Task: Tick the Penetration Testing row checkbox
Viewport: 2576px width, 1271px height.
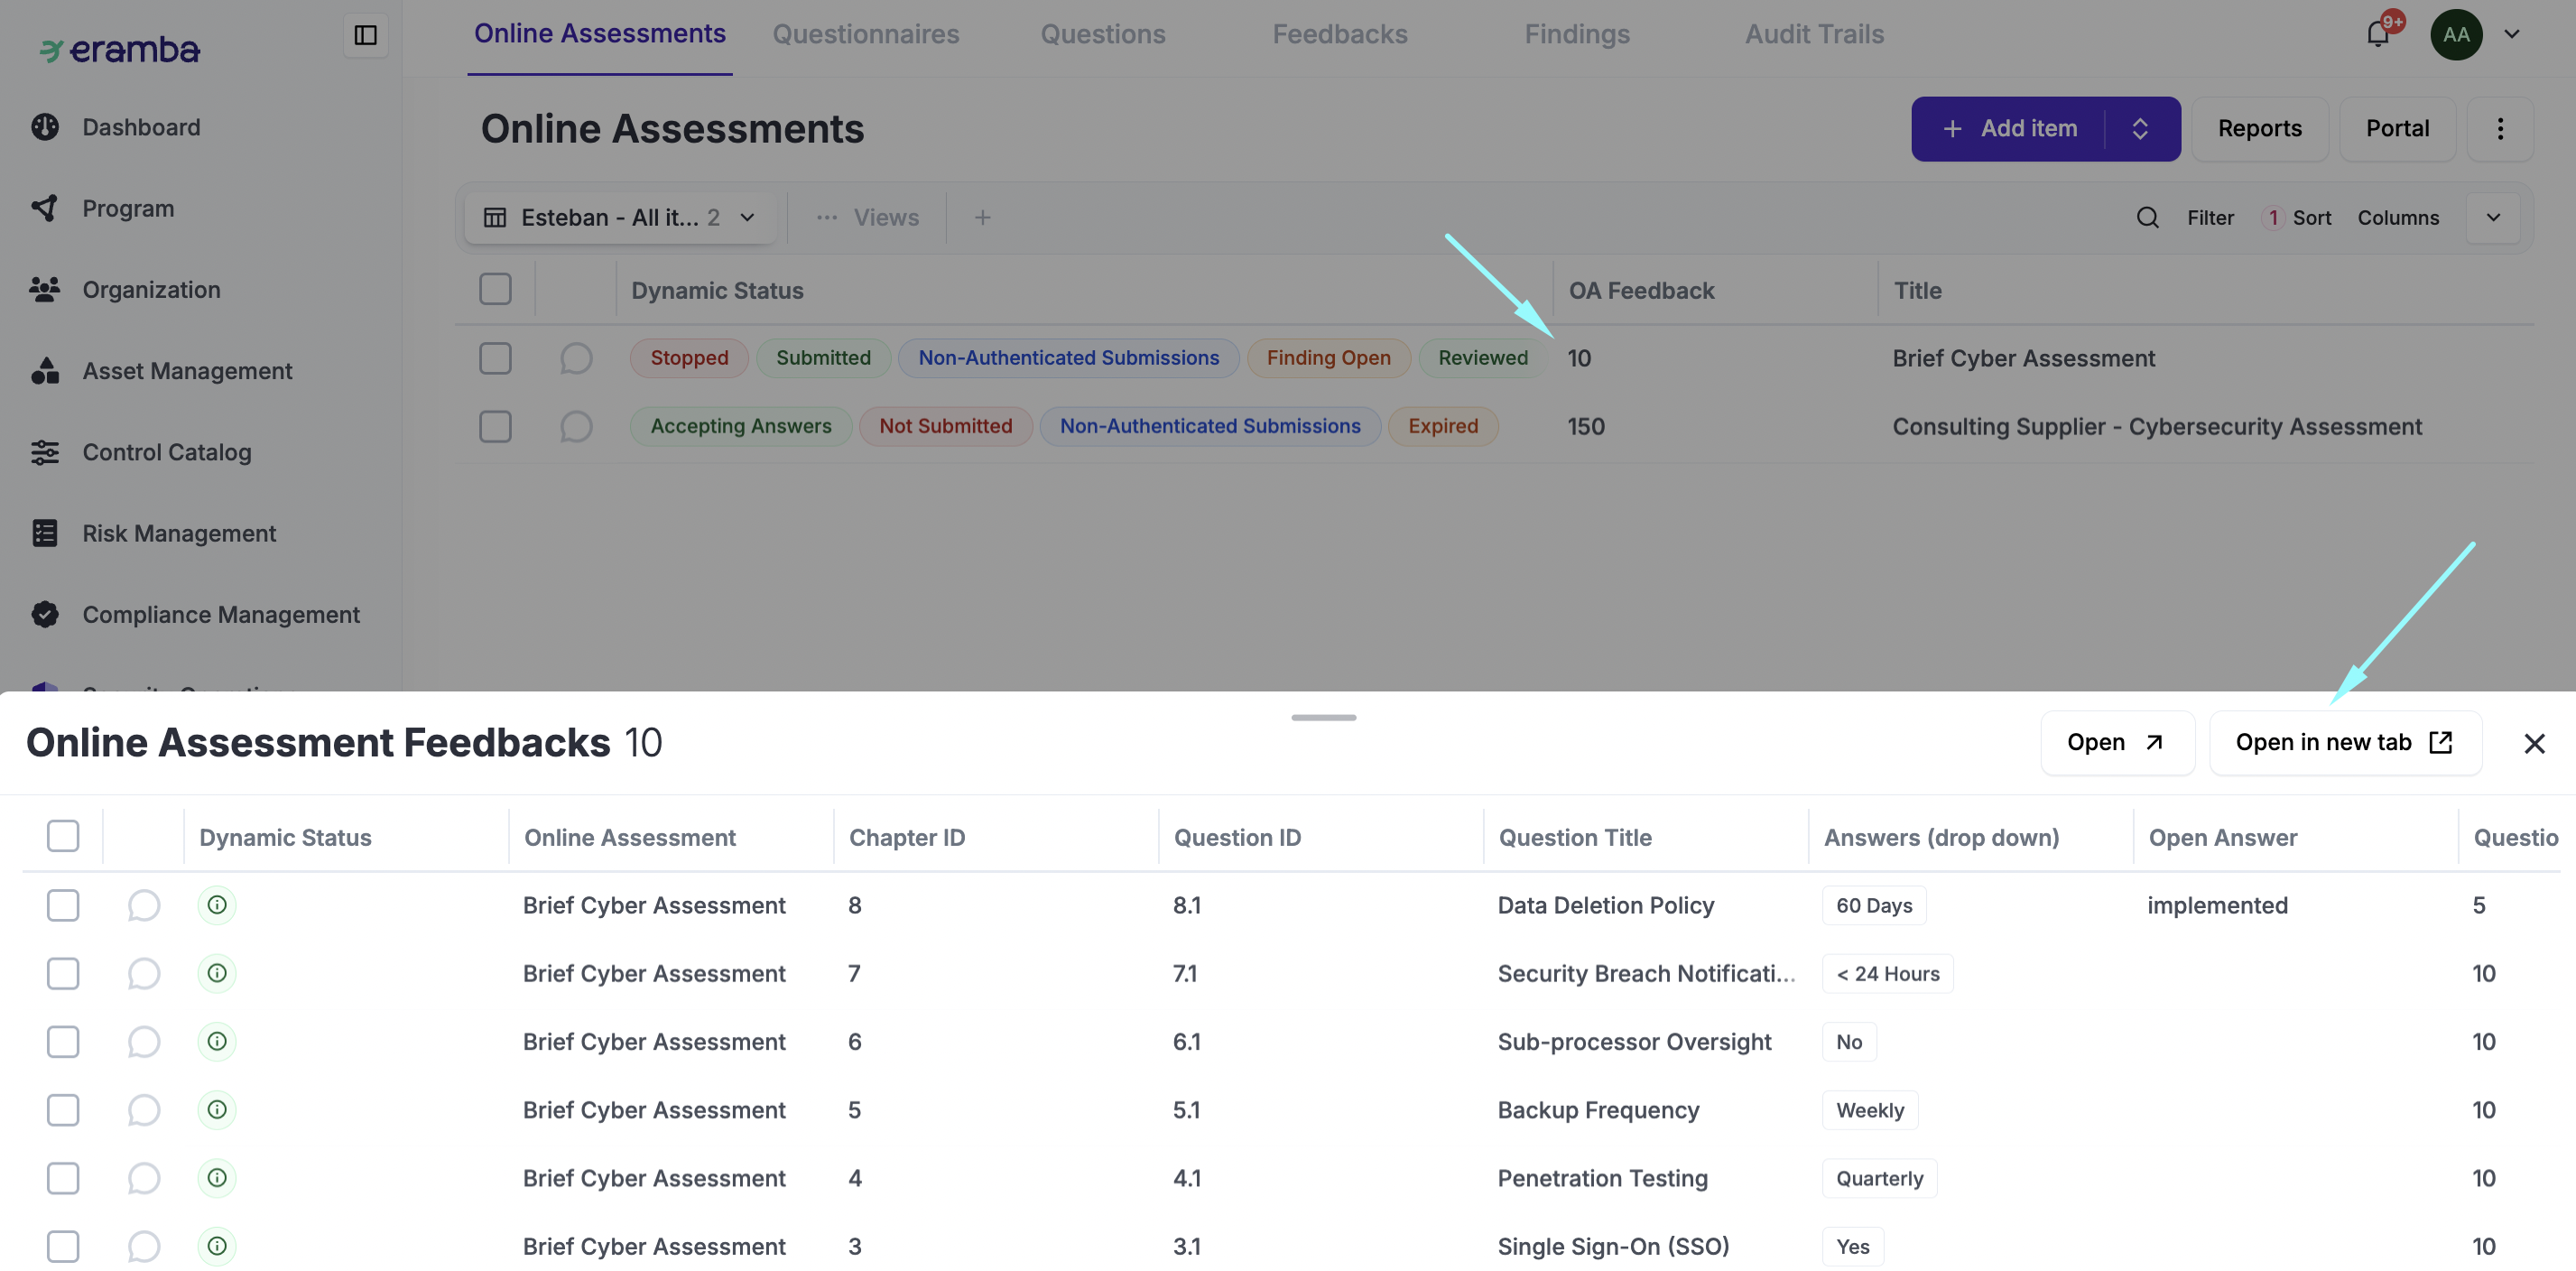Action: point(63,1178)
